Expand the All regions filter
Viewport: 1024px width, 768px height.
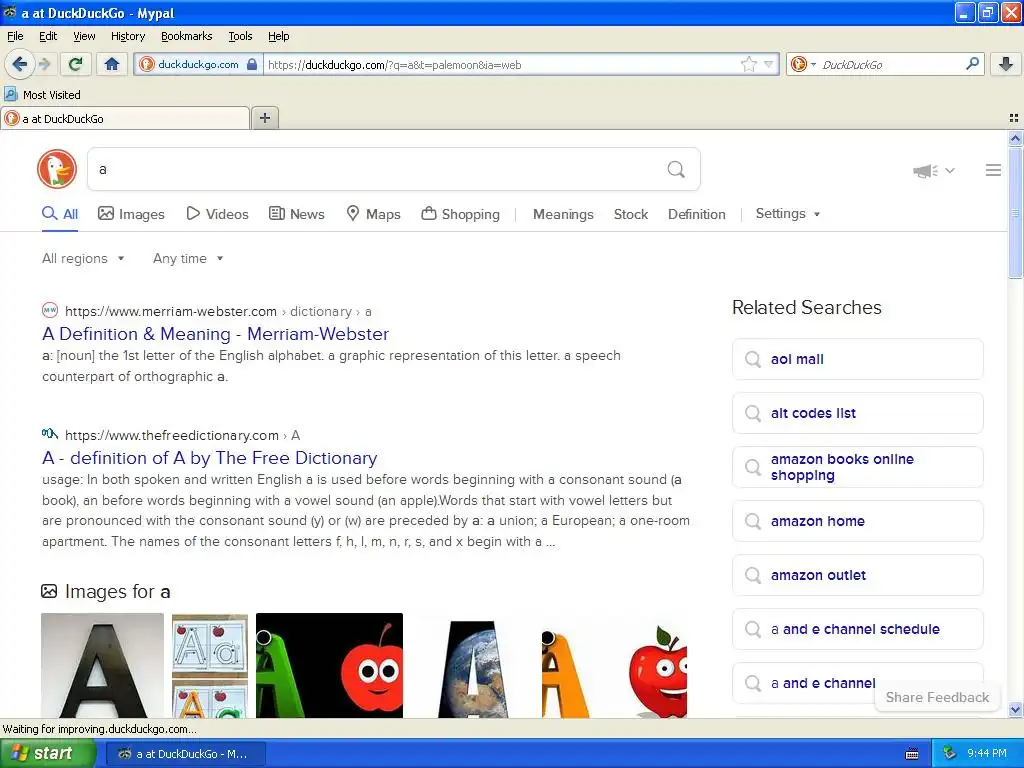coord(83,259)
